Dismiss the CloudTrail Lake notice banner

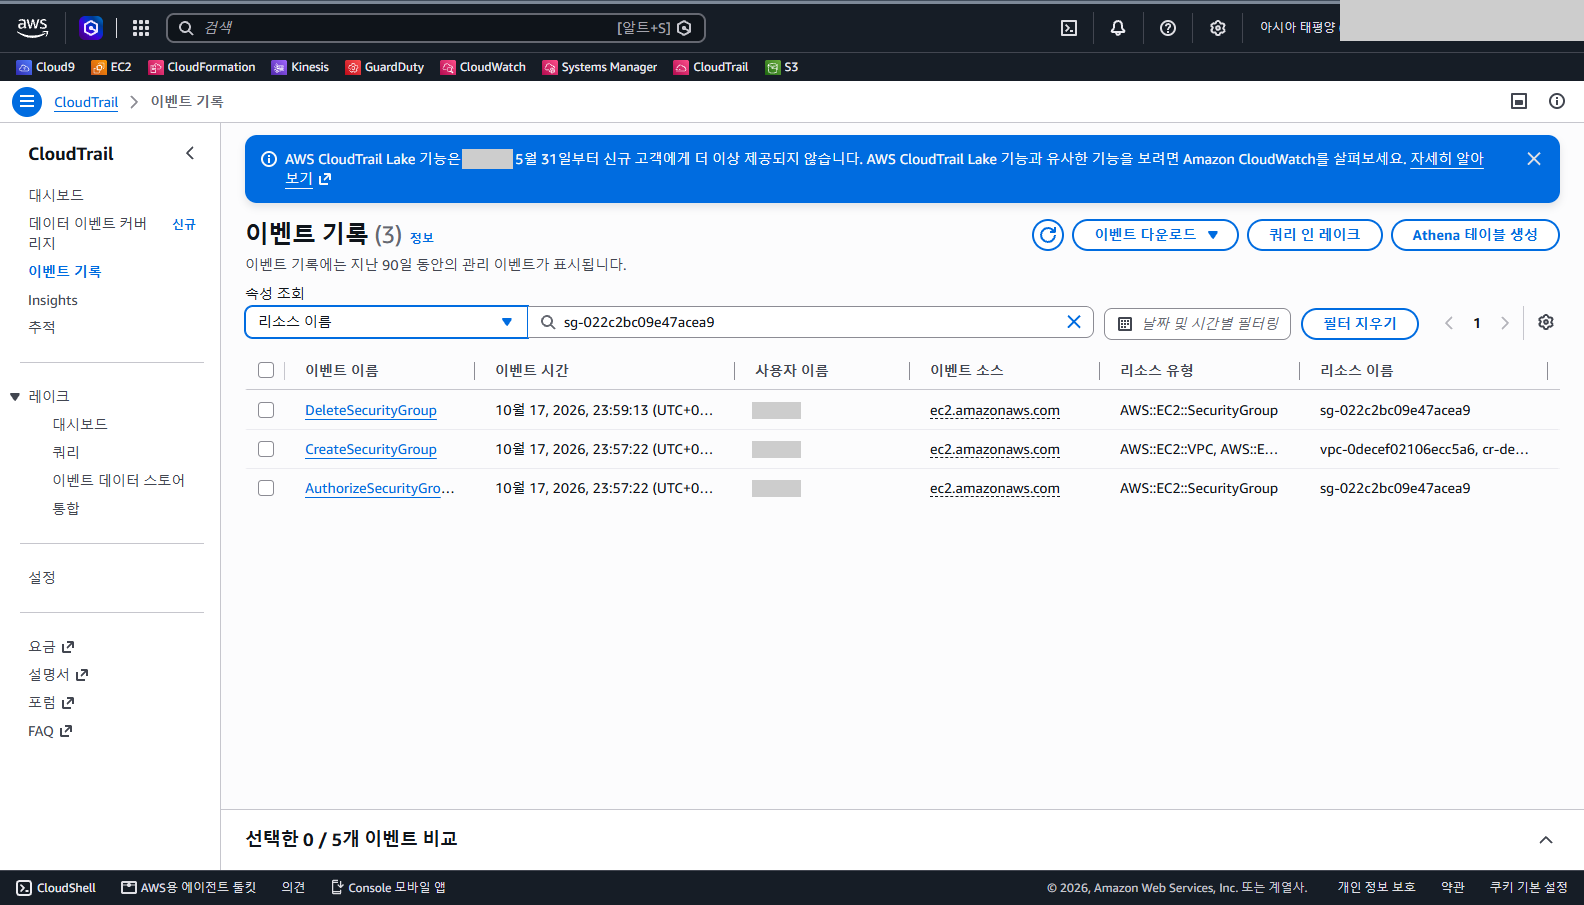1534,159
